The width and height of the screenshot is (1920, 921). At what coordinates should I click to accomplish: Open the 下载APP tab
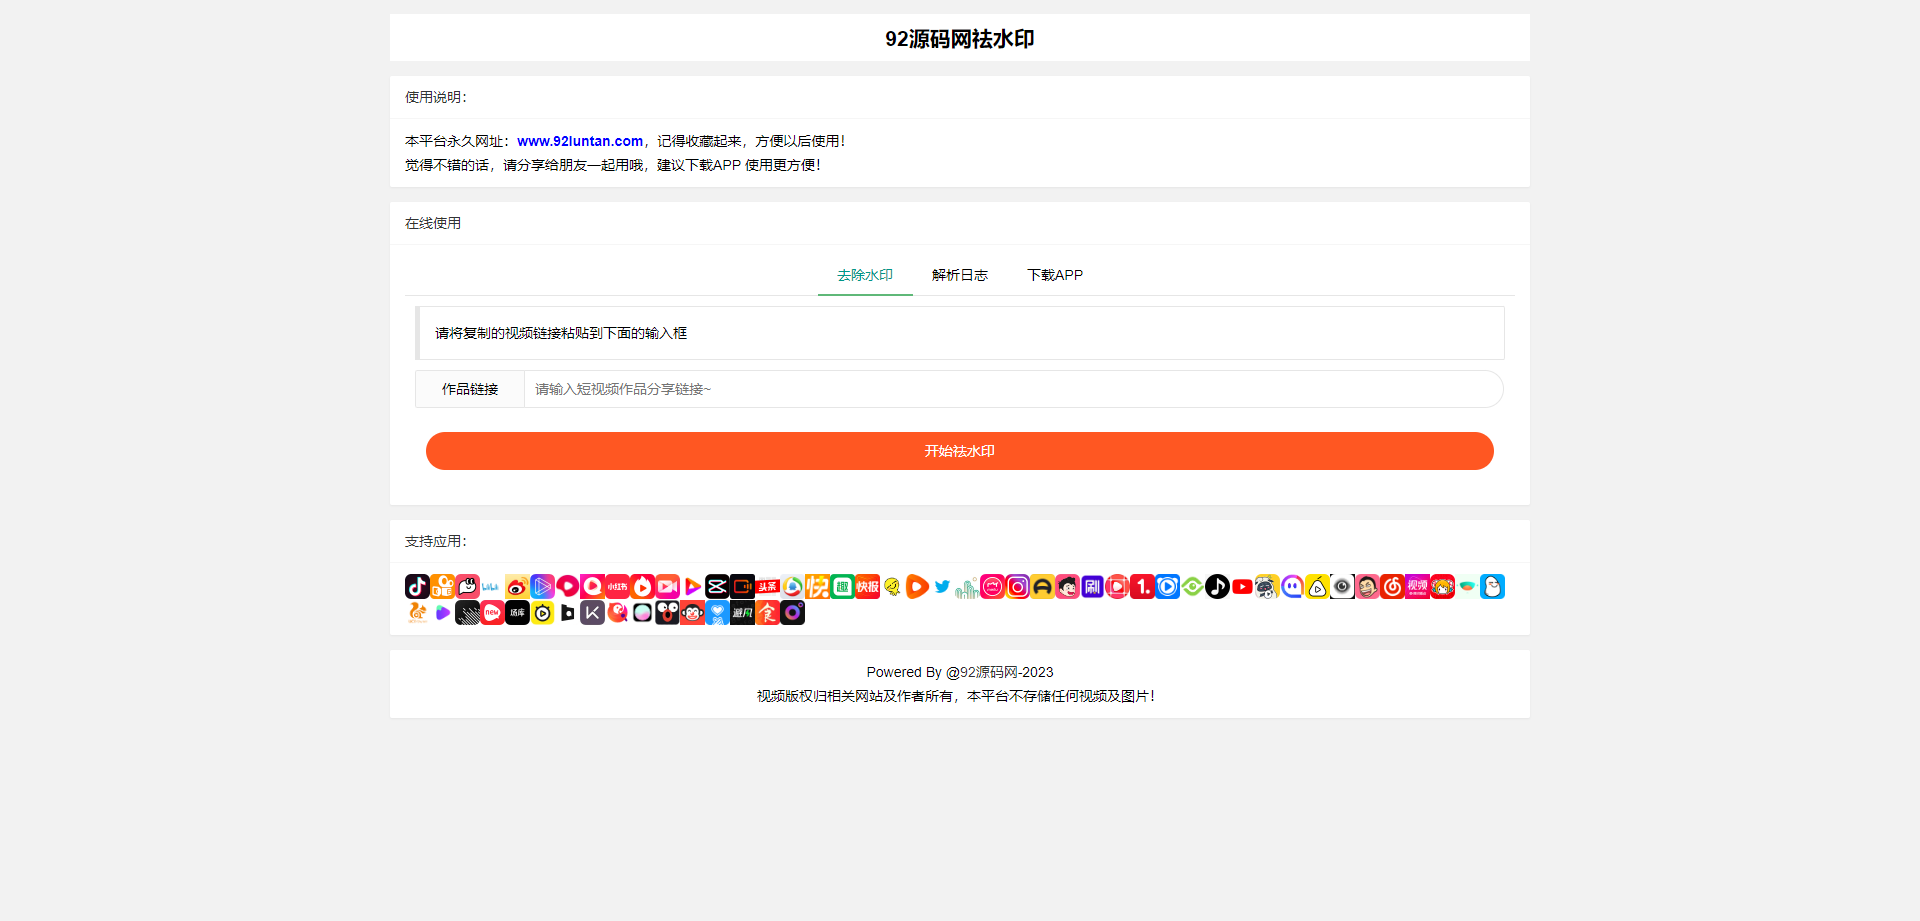1055,275
